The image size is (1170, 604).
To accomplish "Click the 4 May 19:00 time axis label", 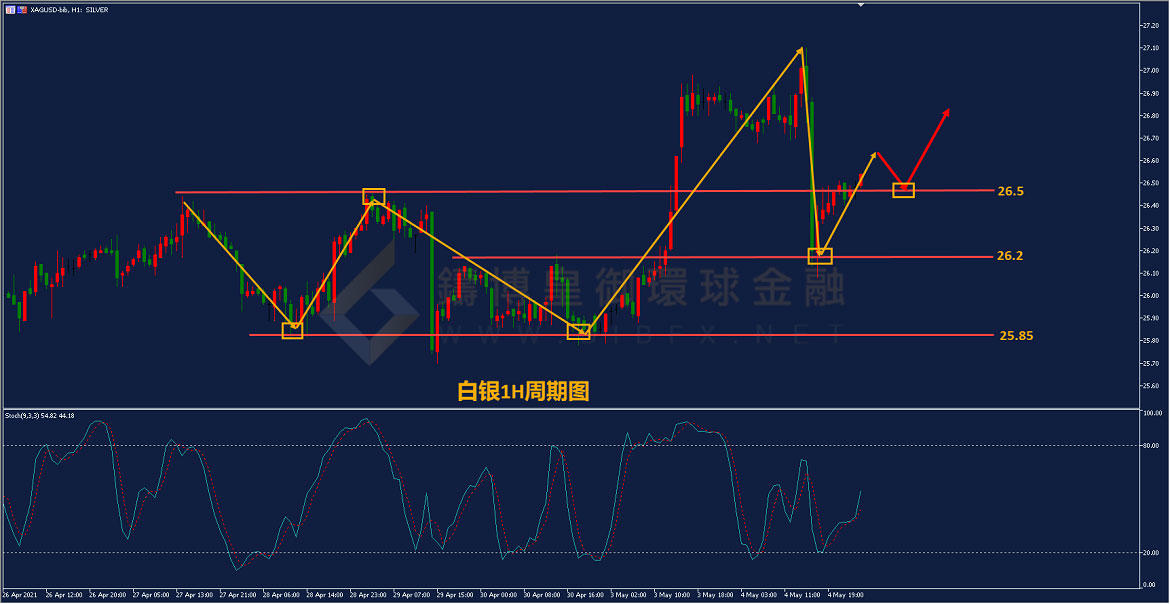I will point(848,594).
